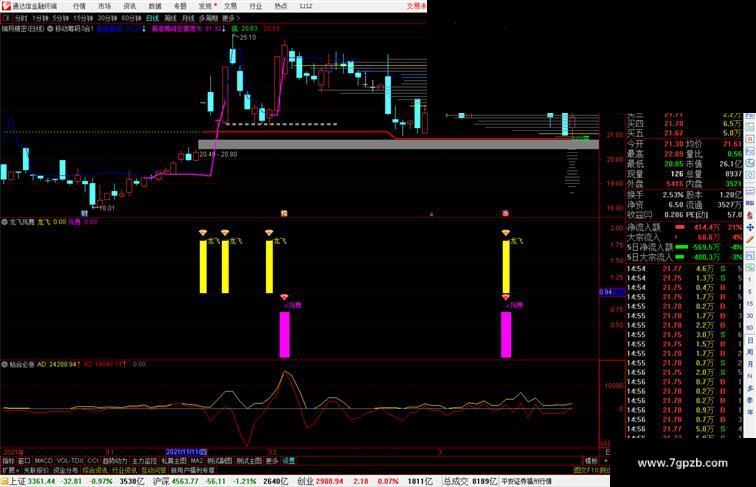Open the 模板 template button
The height and width of the screenshot is (487, 756).
click(591, 461)
